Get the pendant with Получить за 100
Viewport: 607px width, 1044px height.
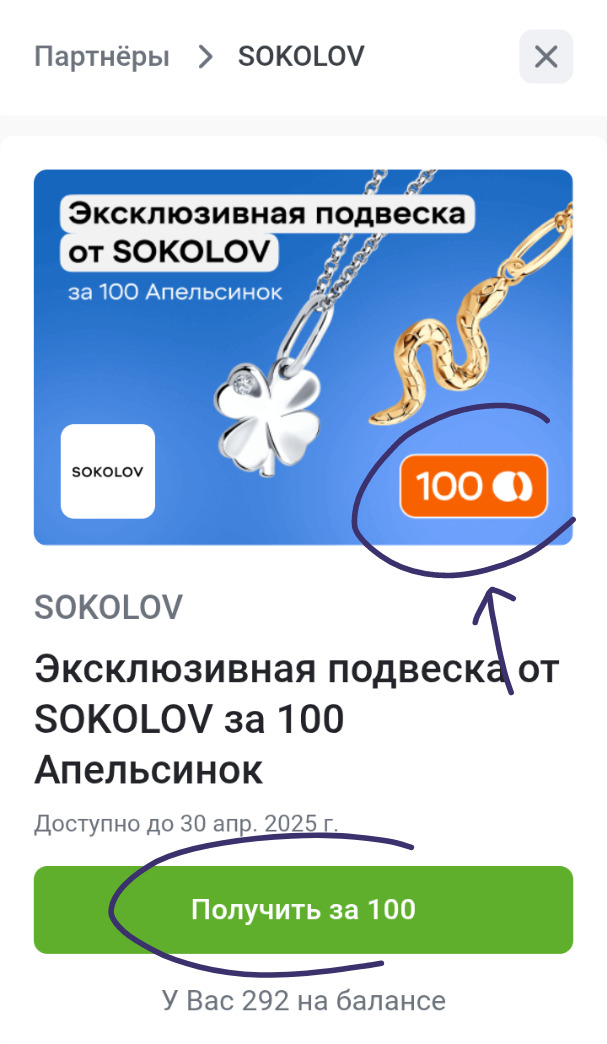click(304, 910)
